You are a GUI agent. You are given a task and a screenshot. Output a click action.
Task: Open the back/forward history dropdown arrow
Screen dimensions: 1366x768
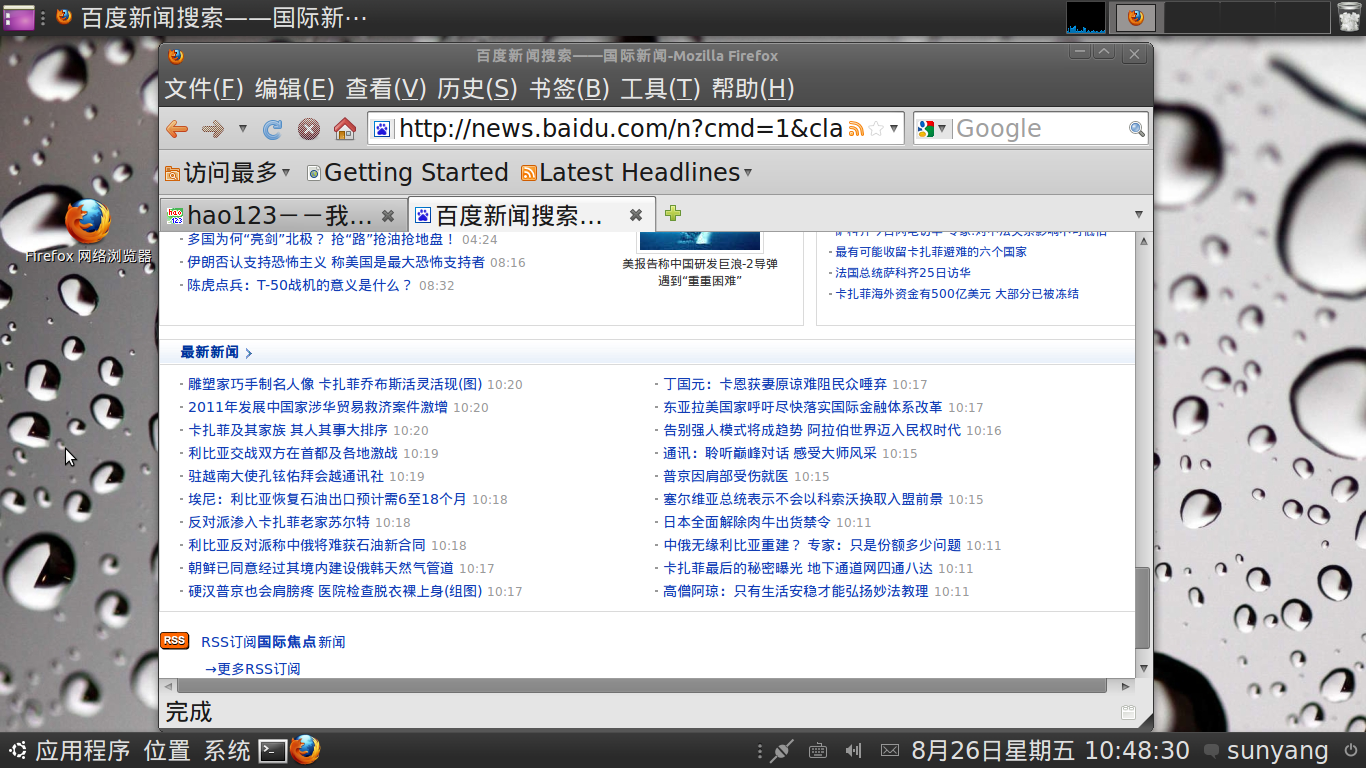click(242, 129)
